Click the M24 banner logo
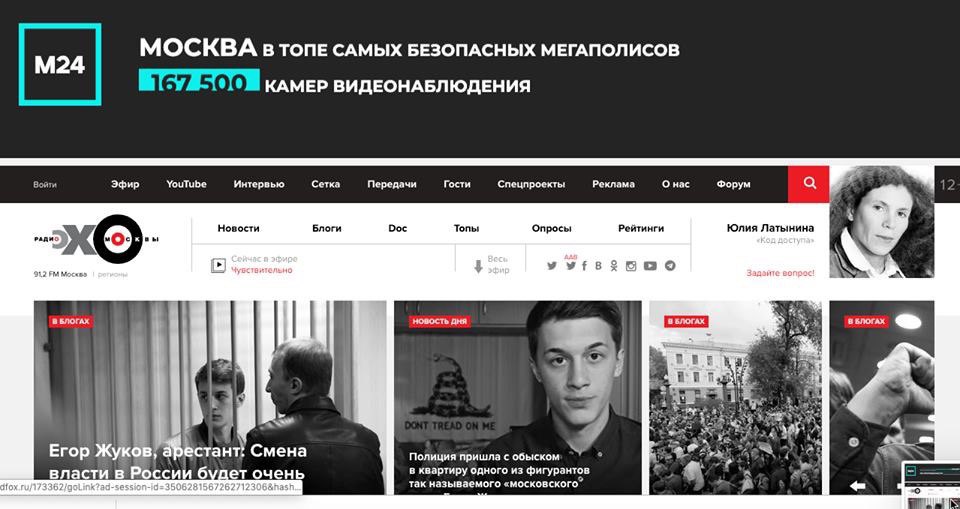This screenshot has height=509, width=960. [60, 64]
